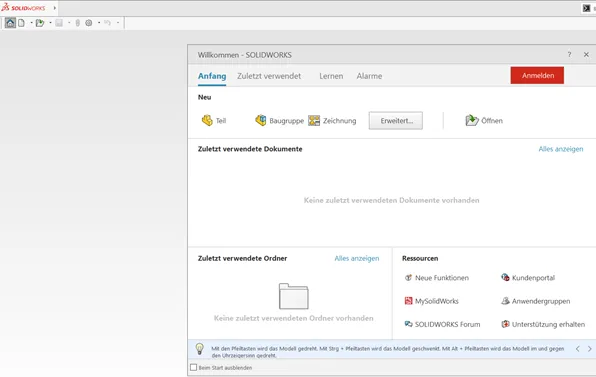Open the dropdown arrow beside Save icon
Image resolution: width=596 pixels, height=377 pixels.
click(x=69, y=23)
